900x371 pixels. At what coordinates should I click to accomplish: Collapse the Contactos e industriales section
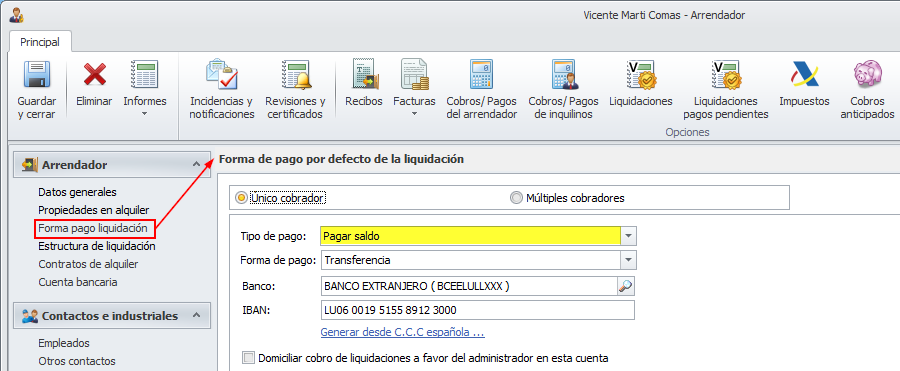point(196,316)
